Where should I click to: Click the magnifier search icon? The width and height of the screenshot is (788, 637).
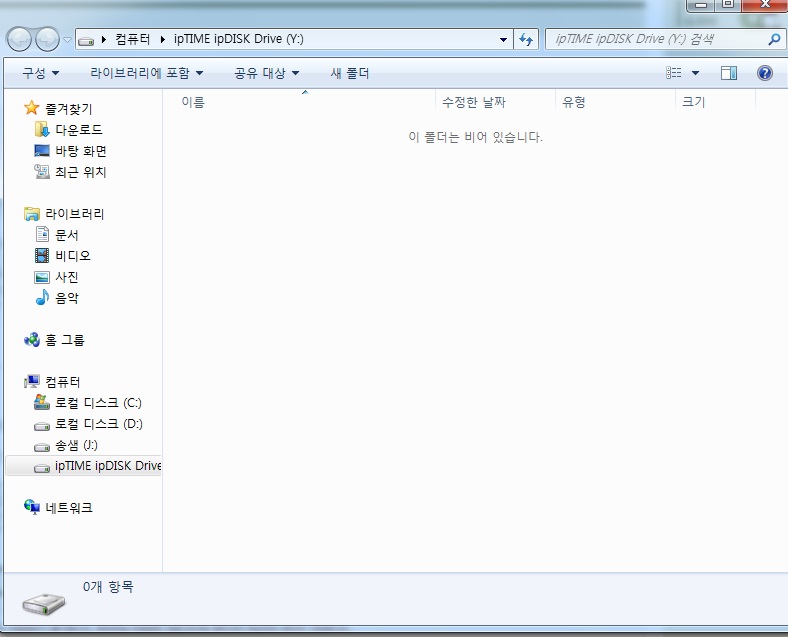coord(774,39)
